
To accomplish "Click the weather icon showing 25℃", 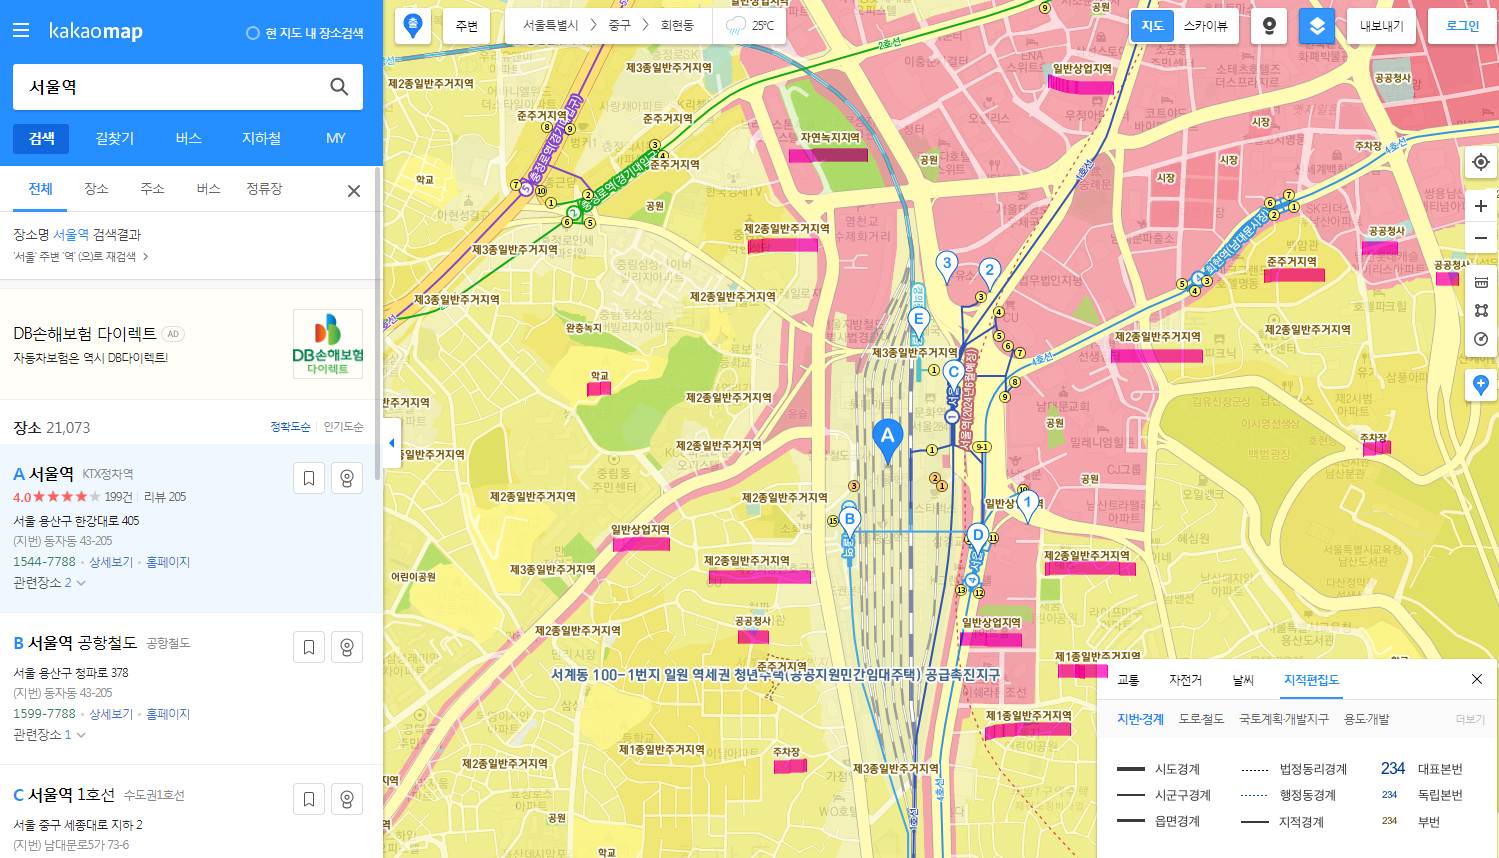I will [735, 26].
